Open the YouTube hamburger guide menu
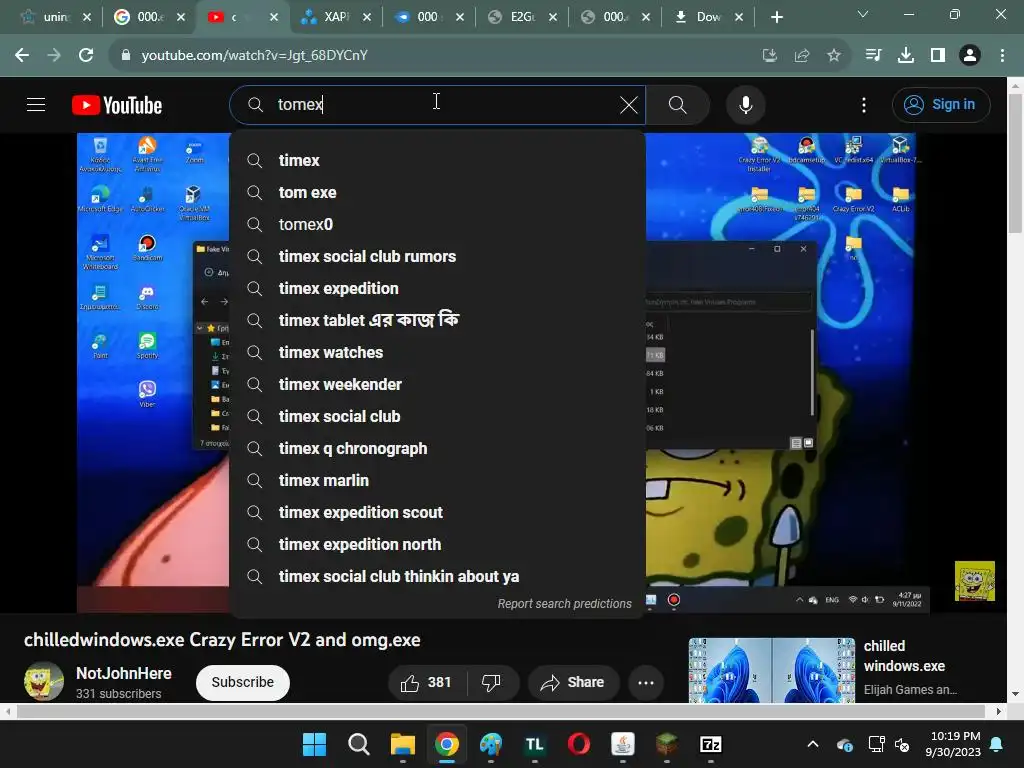The image size is (1024, 768). click(x=36, y=104)
